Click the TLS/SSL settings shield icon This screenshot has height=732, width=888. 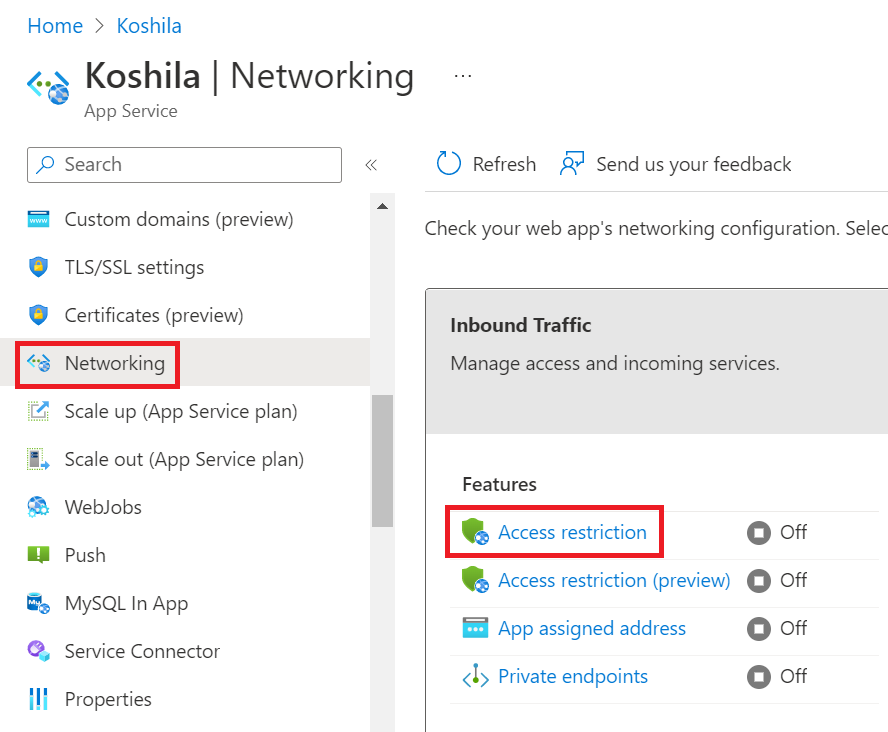39,267
